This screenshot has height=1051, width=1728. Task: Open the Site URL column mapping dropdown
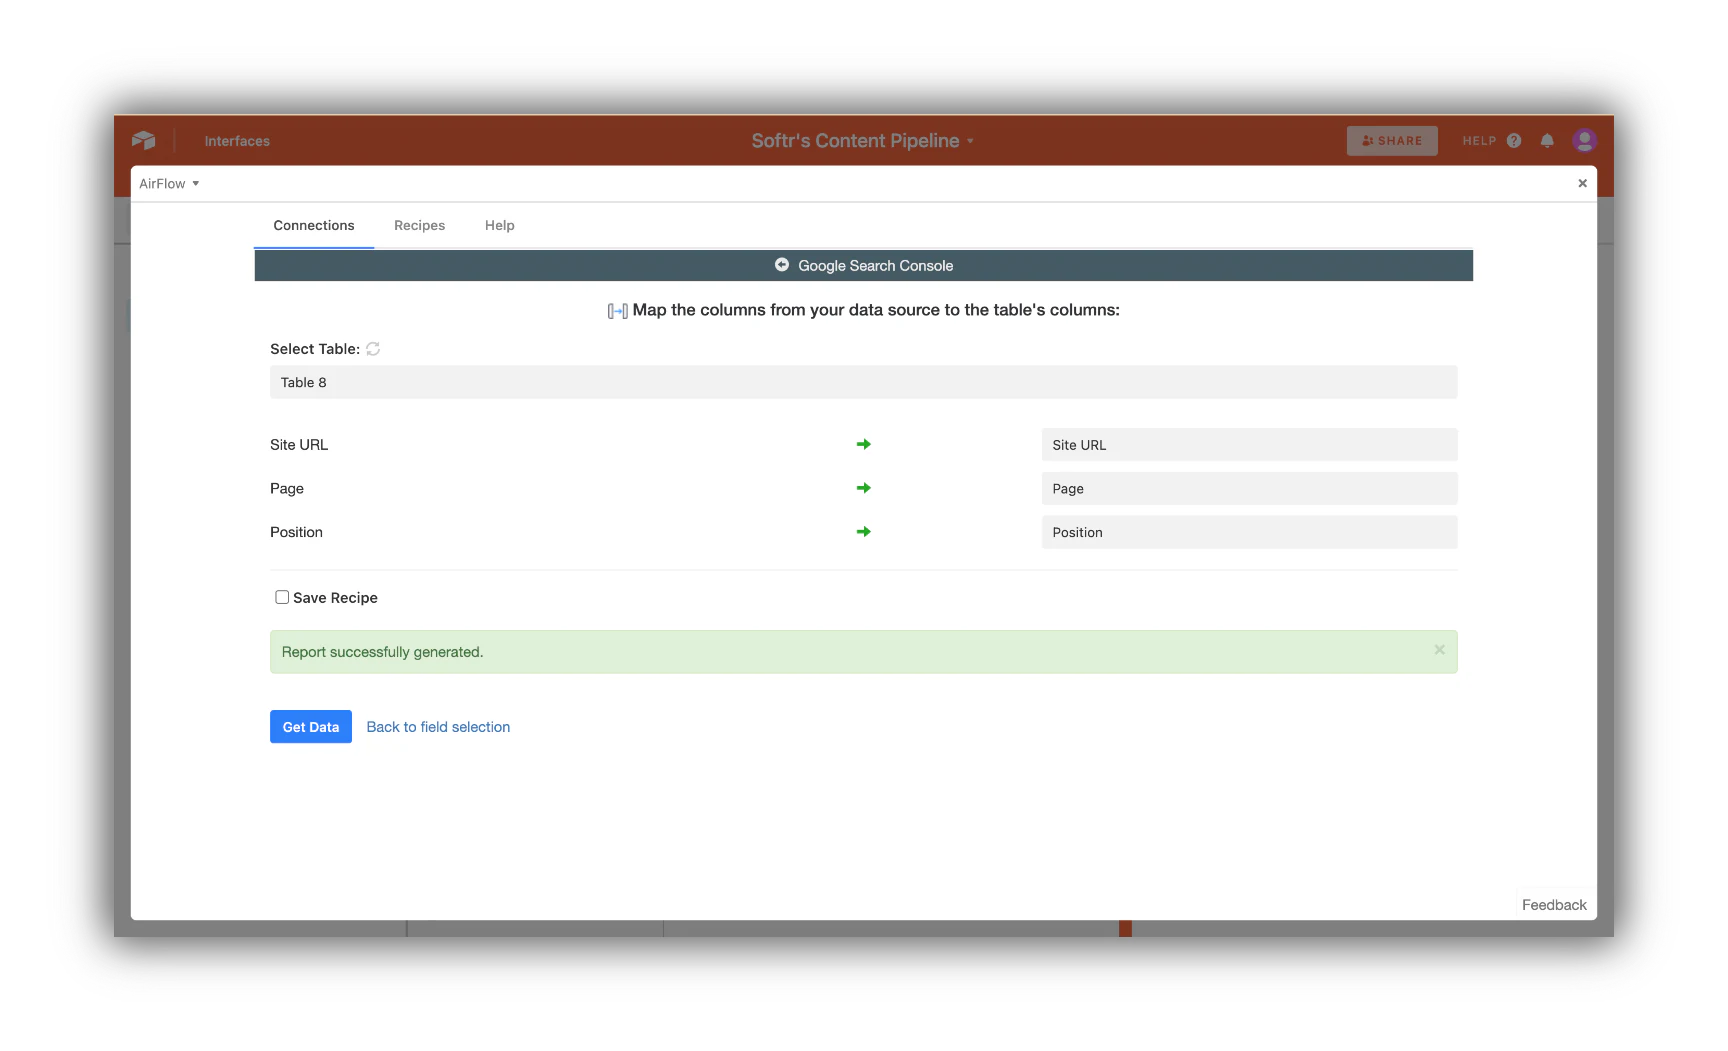(1249, 445)
